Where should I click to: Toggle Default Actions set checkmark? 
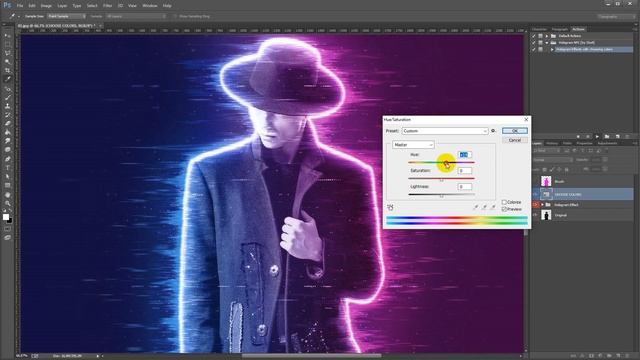click(534, 36)
